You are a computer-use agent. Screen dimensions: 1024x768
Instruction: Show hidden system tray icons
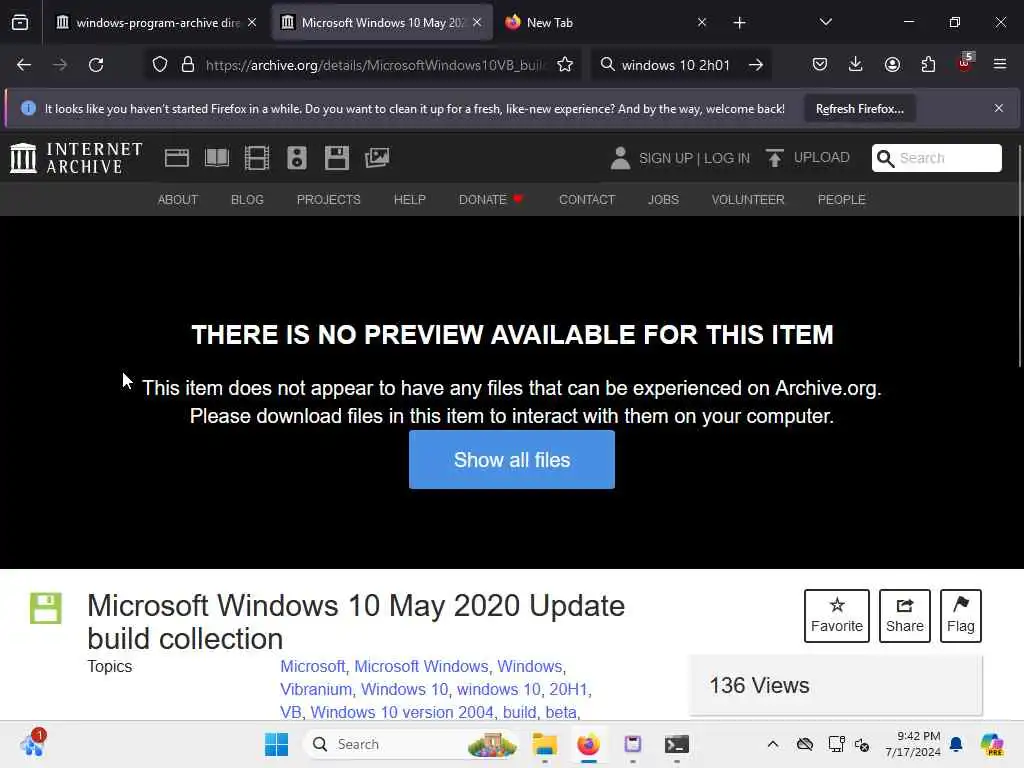773,744
